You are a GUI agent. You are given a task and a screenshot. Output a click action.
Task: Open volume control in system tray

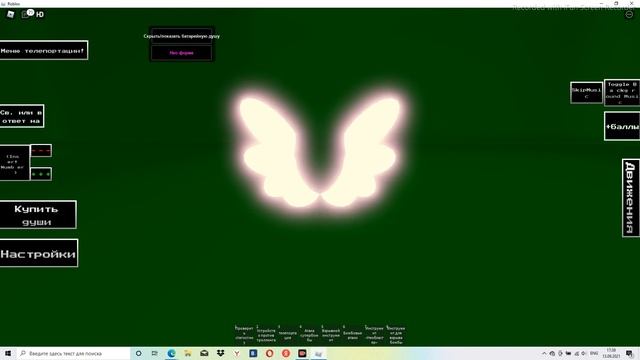584,353
